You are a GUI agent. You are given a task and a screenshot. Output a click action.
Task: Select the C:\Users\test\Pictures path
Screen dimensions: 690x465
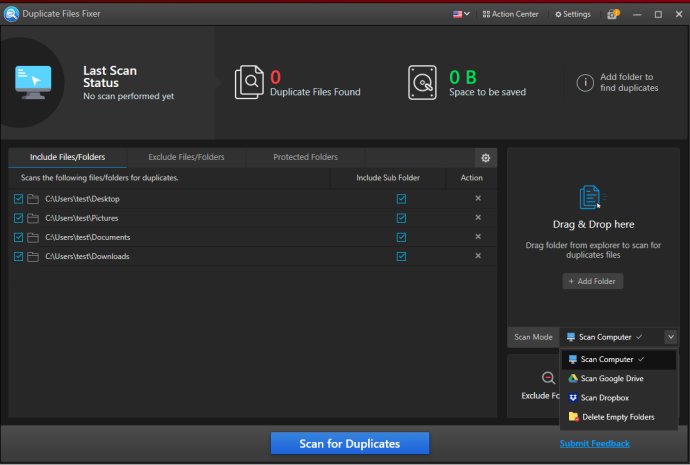82,218
